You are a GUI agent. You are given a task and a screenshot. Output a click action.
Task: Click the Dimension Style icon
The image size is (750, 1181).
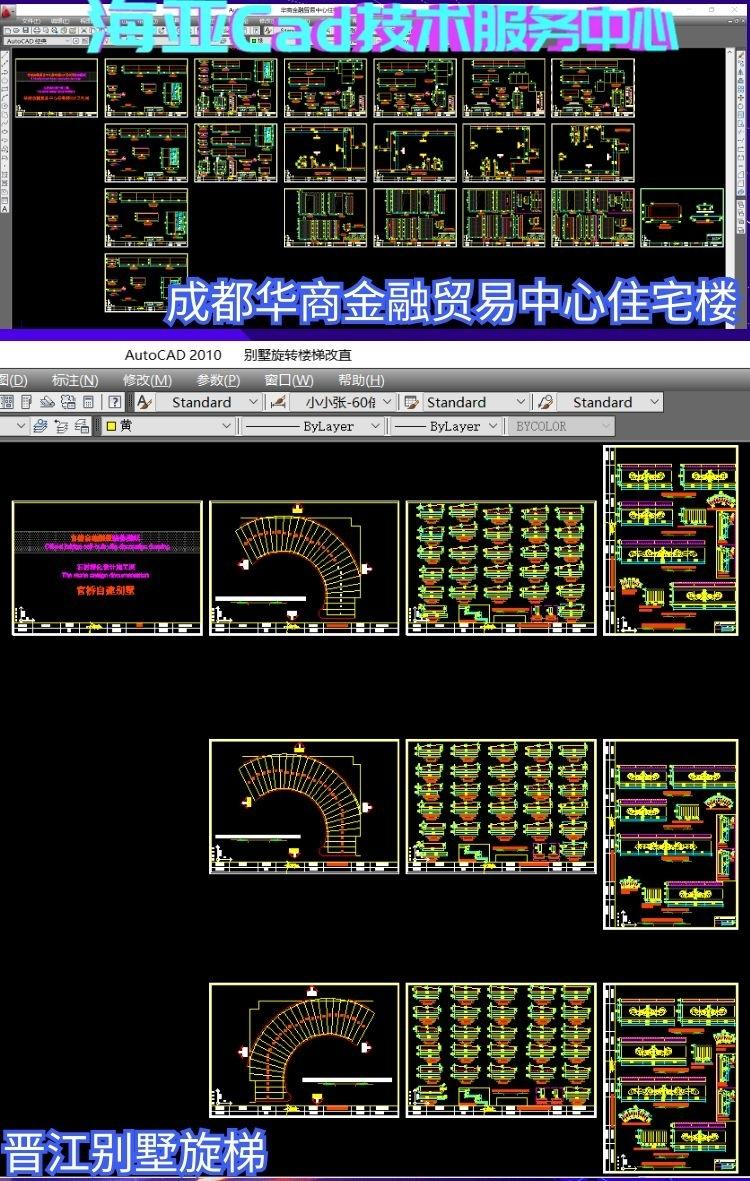(279, 402)
